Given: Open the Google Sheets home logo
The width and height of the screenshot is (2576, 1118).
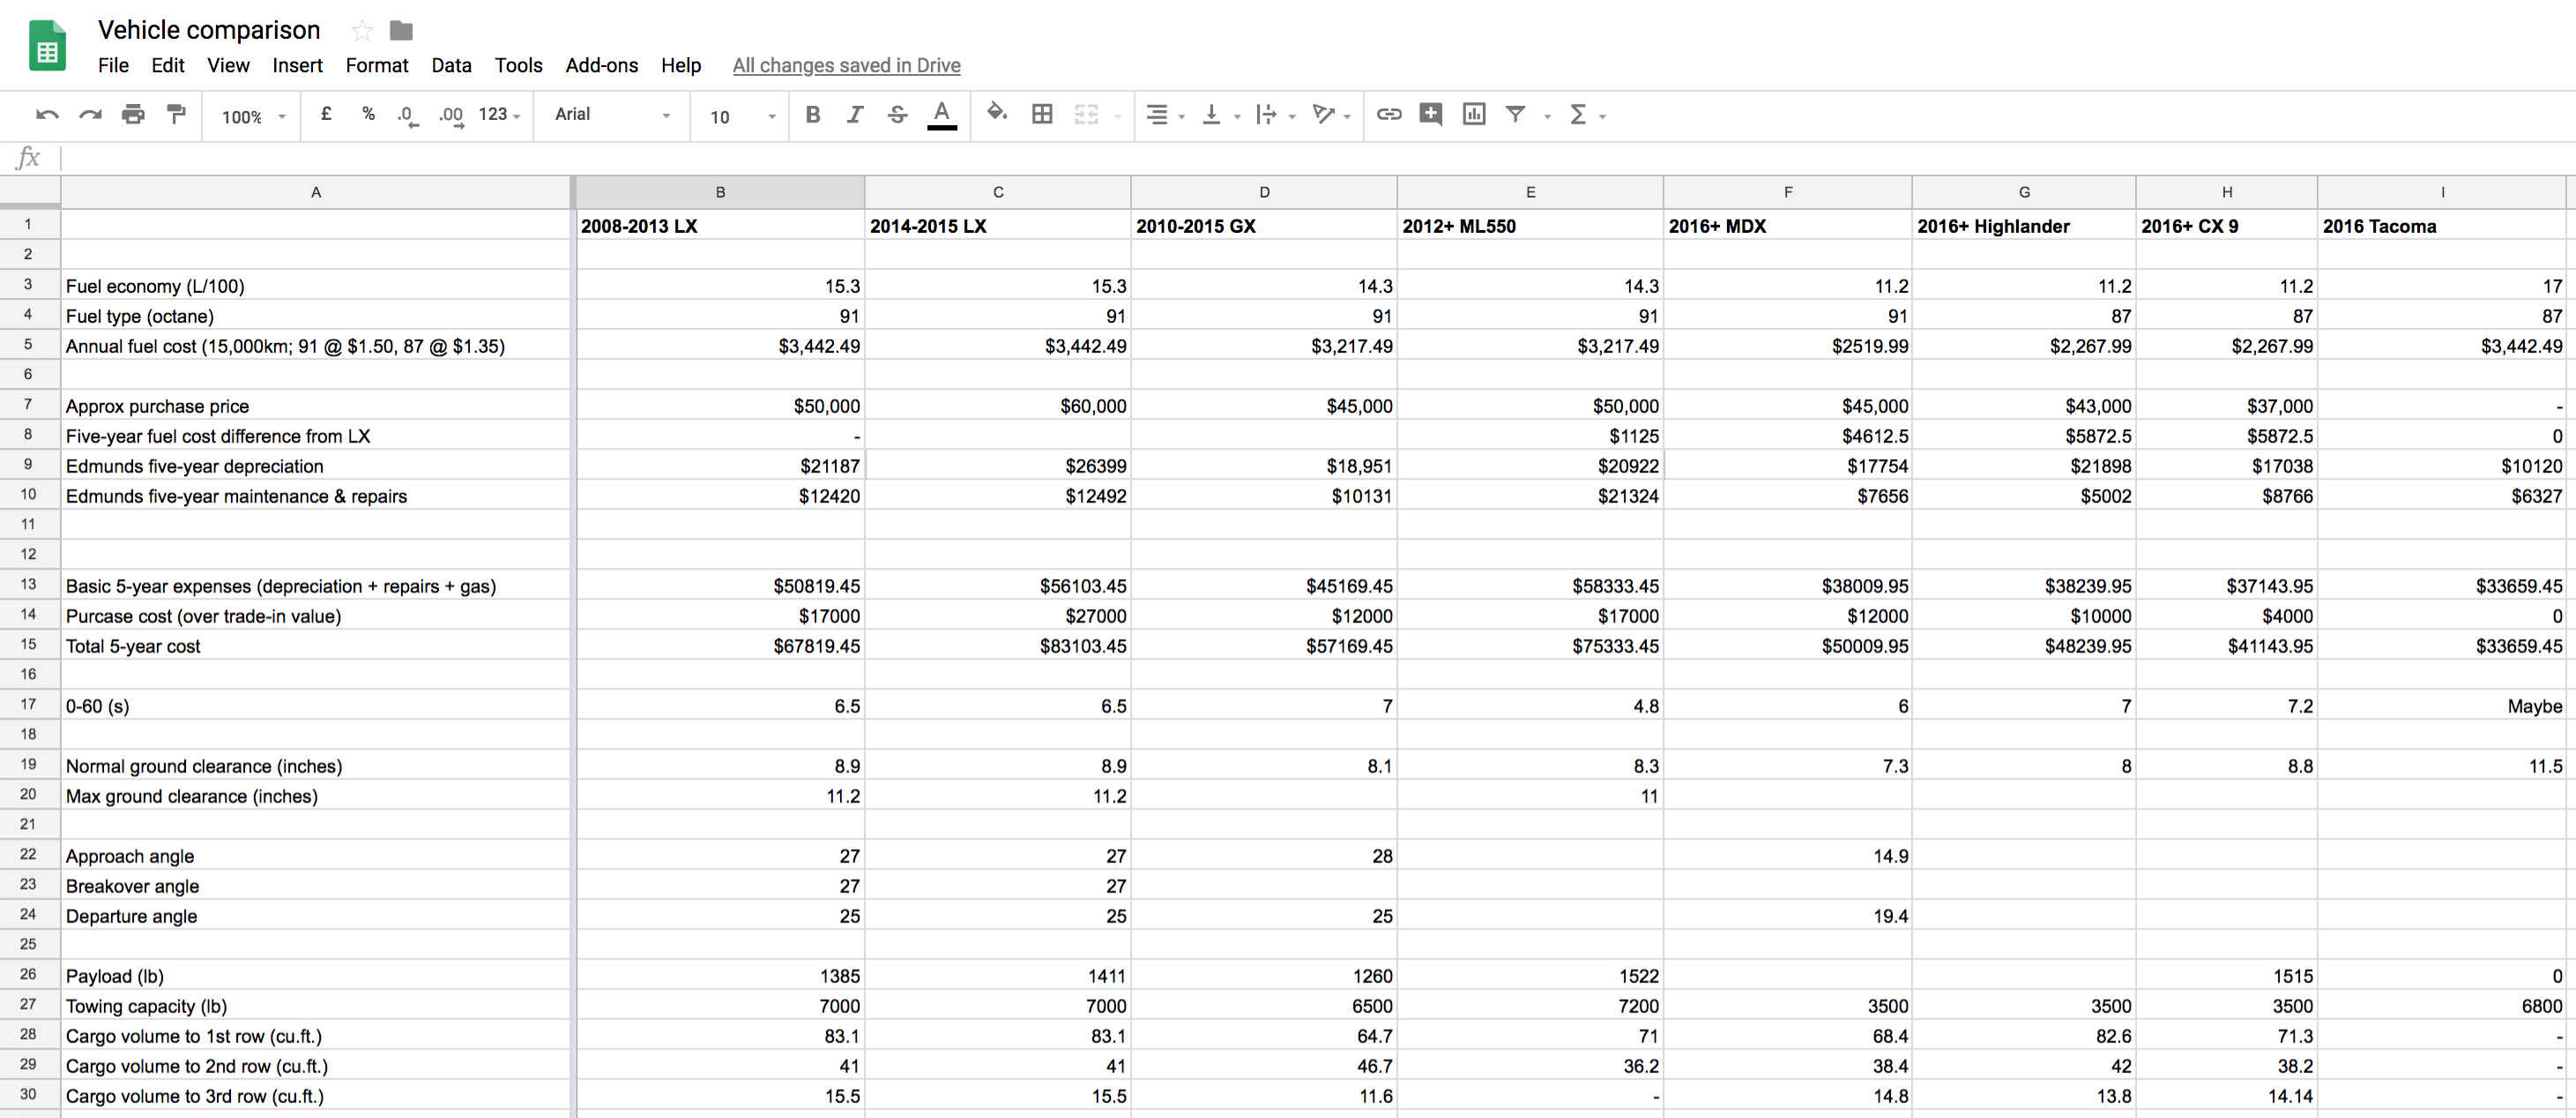Looking at the screenshot, I should click(47, 46).
